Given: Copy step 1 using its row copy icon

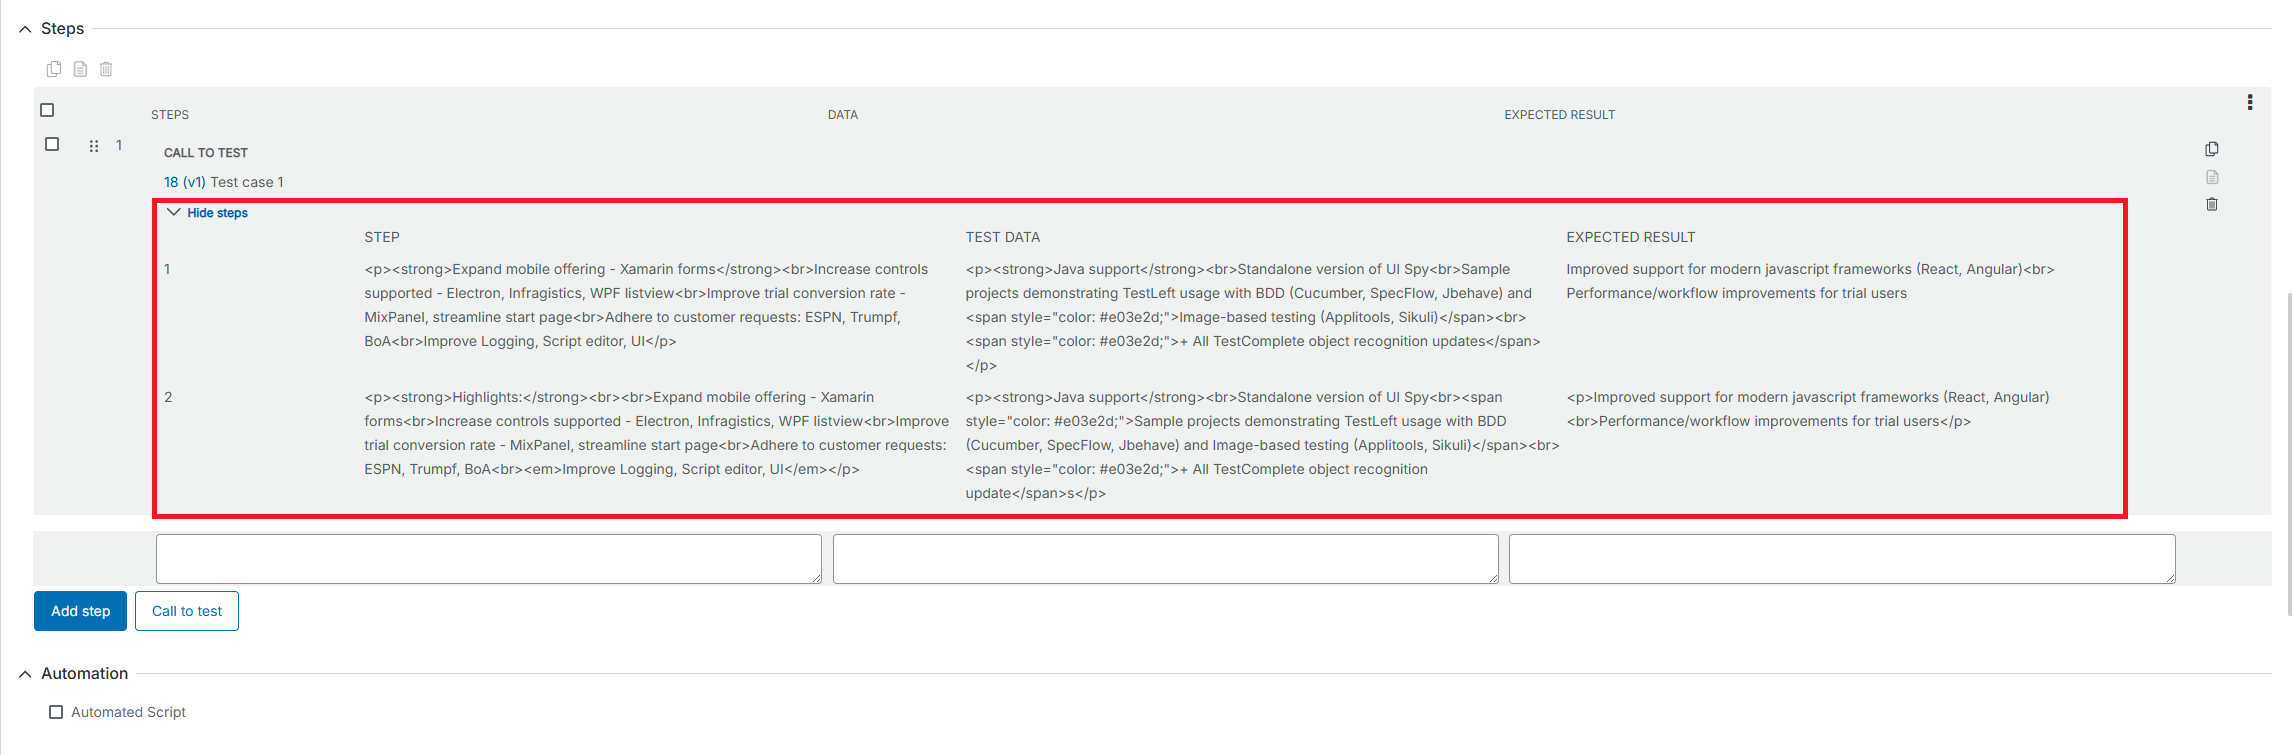Looking at the screenshot, I should [x=2211, y=149].
